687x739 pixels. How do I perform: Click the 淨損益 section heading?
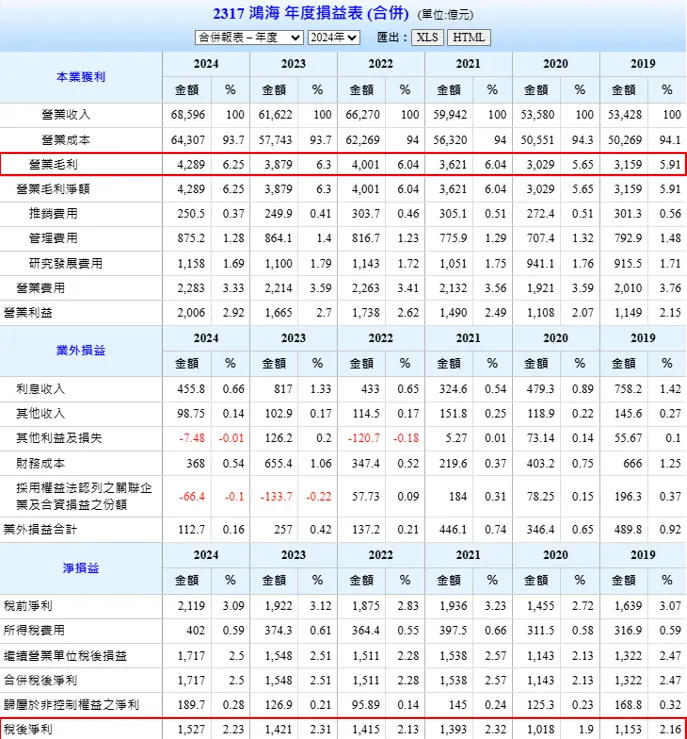pos(81,568)
